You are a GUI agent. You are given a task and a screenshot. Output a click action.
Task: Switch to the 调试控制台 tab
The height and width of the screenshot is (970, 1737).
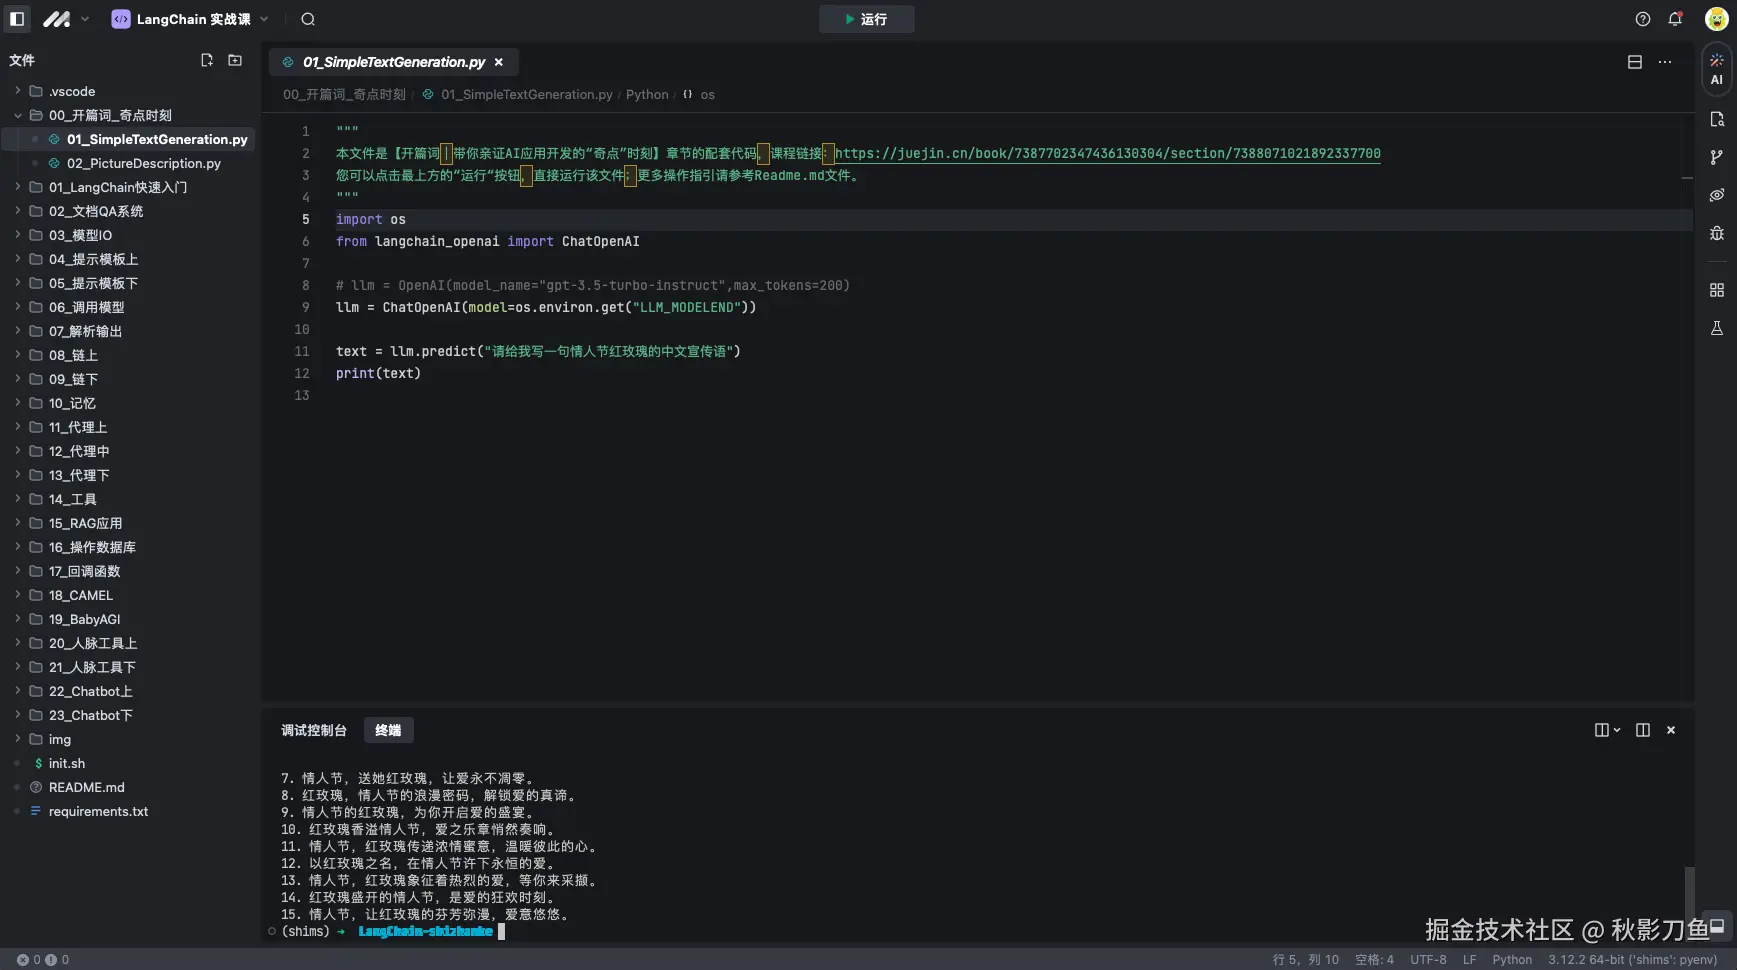[x=313, y=730]
